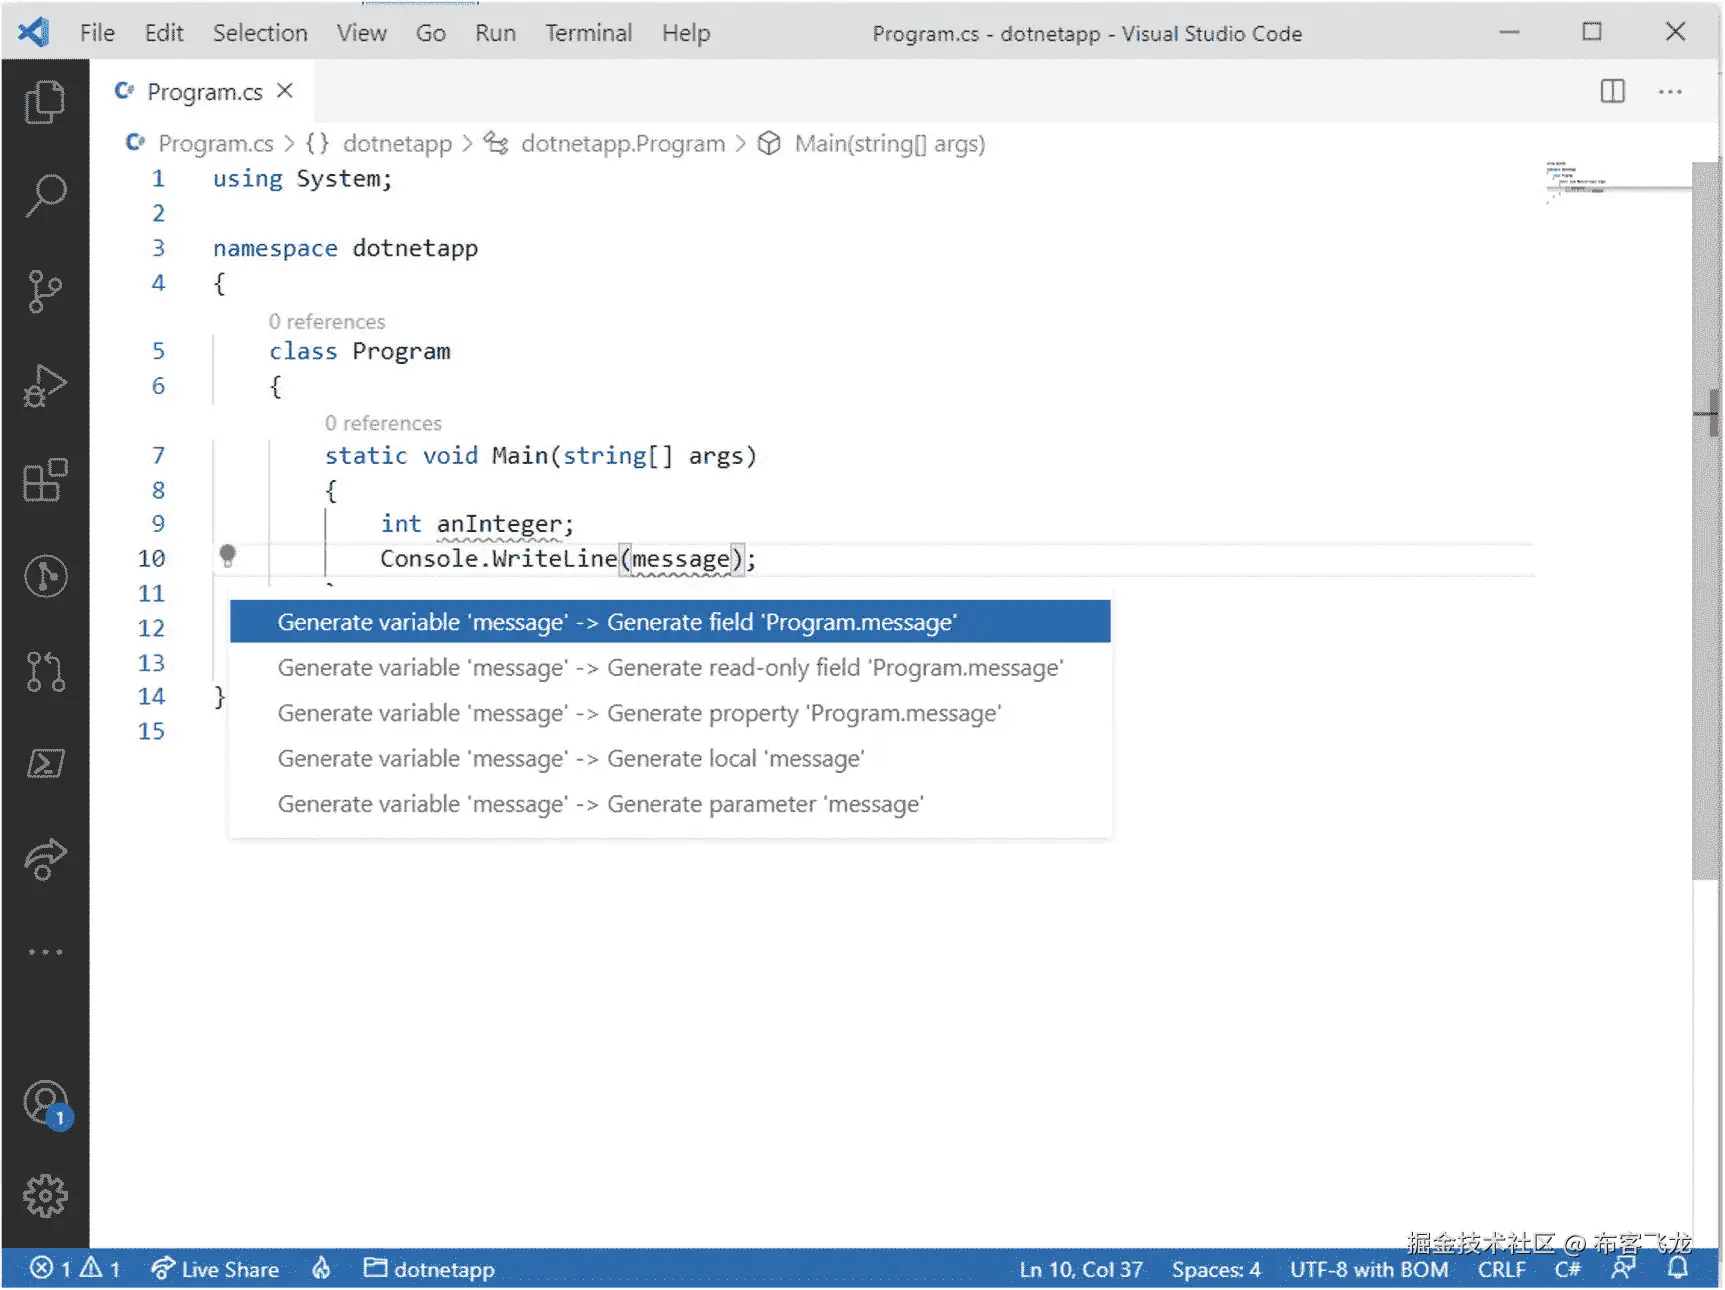Open the File menu
Screen dimensions: 1725x1290
[x=97, y=33]
